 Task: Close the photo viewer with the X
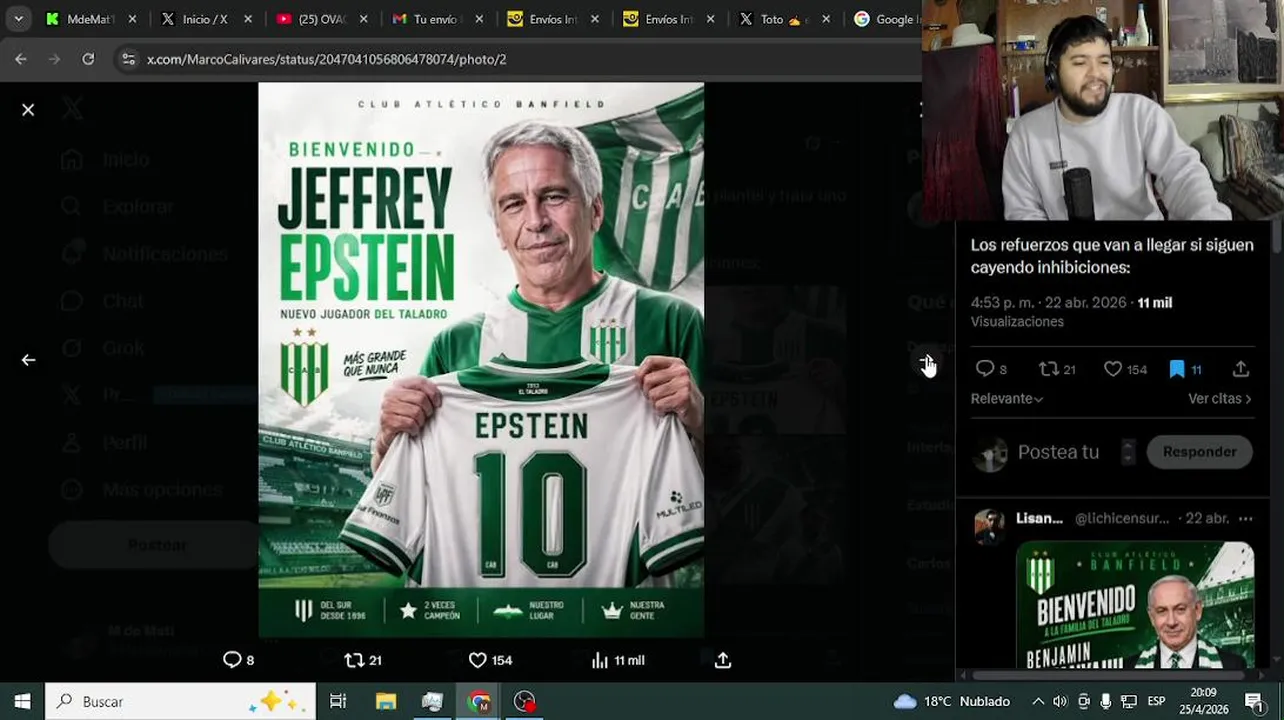(28, 110)
